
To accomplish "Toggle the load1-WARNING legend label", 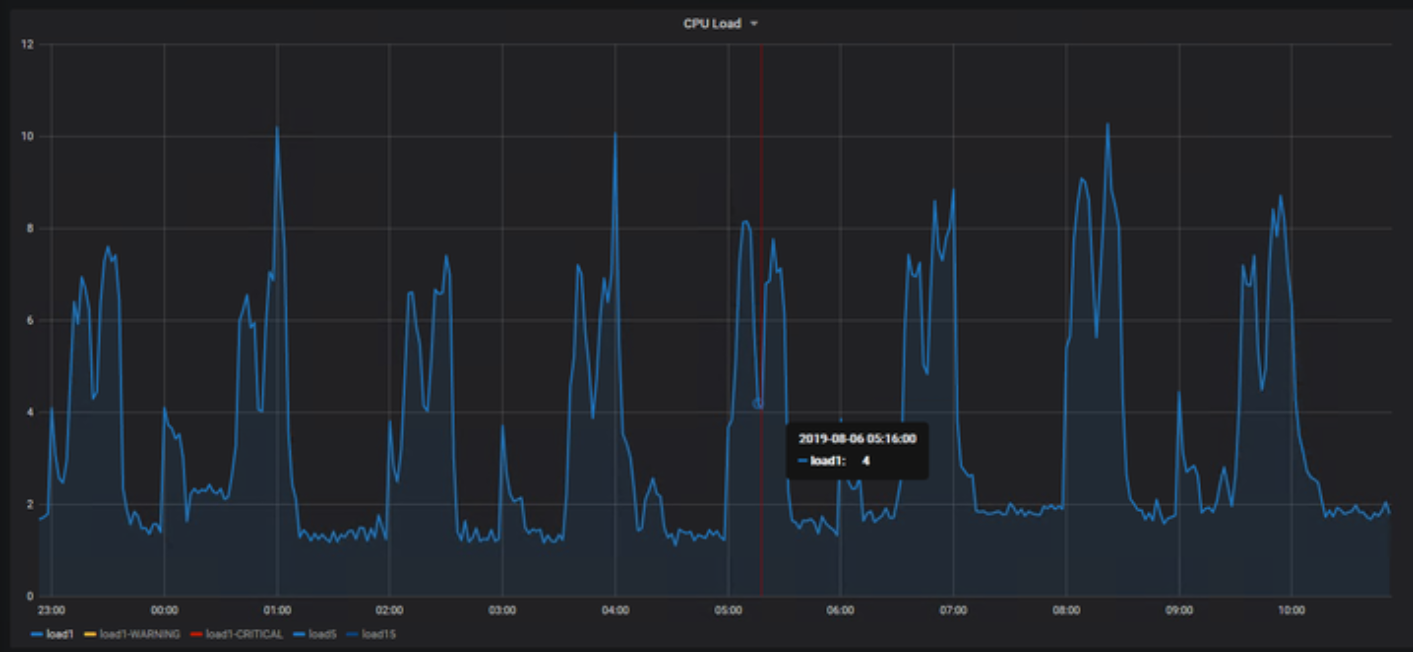I will coord(139,634).
